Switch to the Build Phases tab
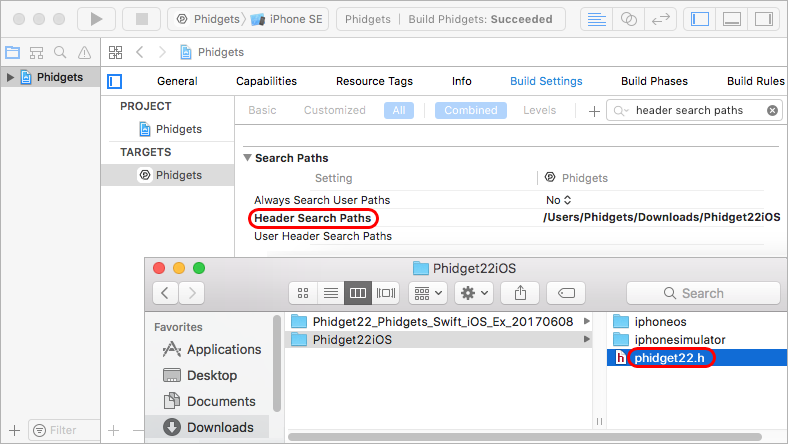788x444 pixels. point(654,81)
